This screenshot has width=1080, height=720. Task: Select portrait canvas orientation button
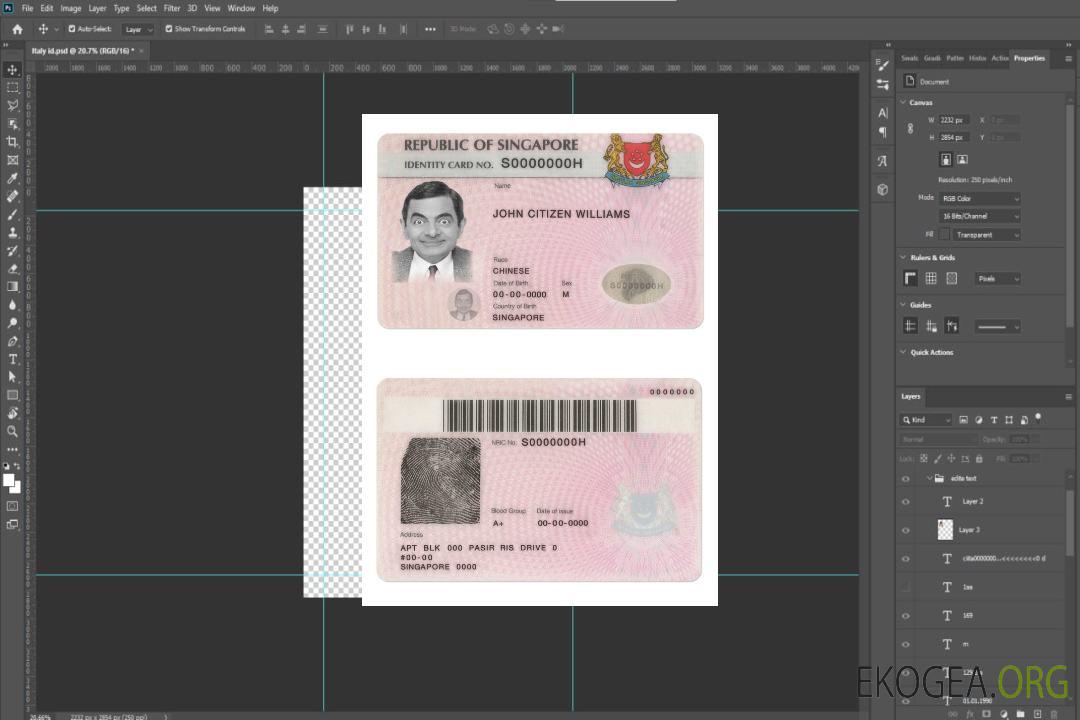coord(946,159)
